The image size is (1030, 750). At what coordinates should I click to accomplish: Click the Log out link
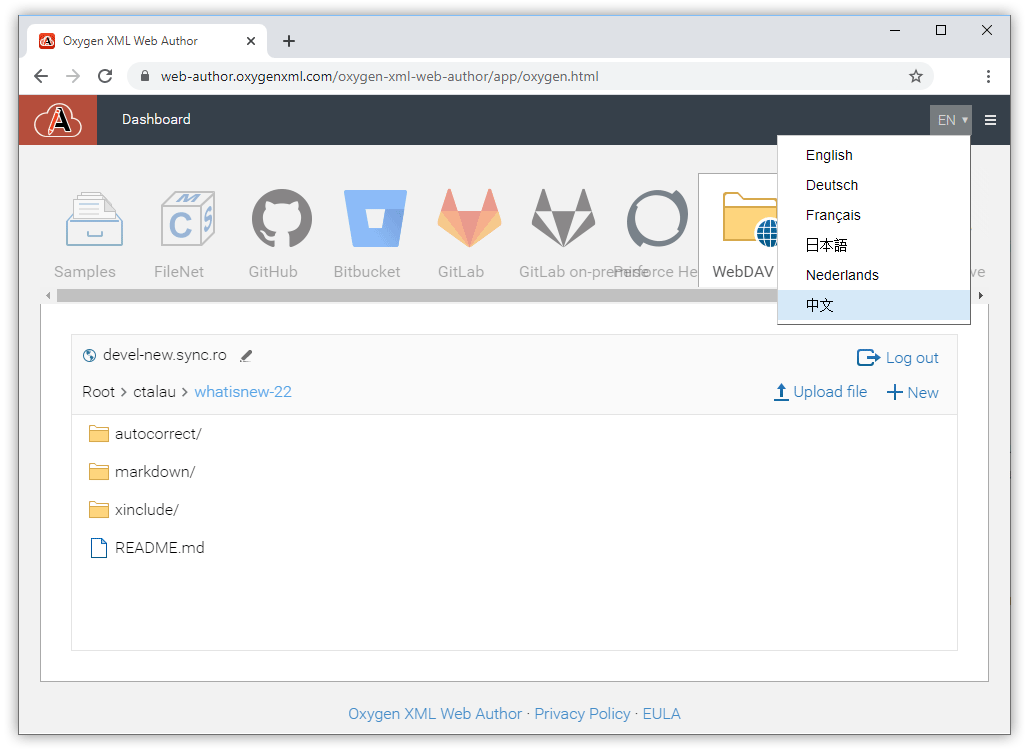(x=912, y=358)
